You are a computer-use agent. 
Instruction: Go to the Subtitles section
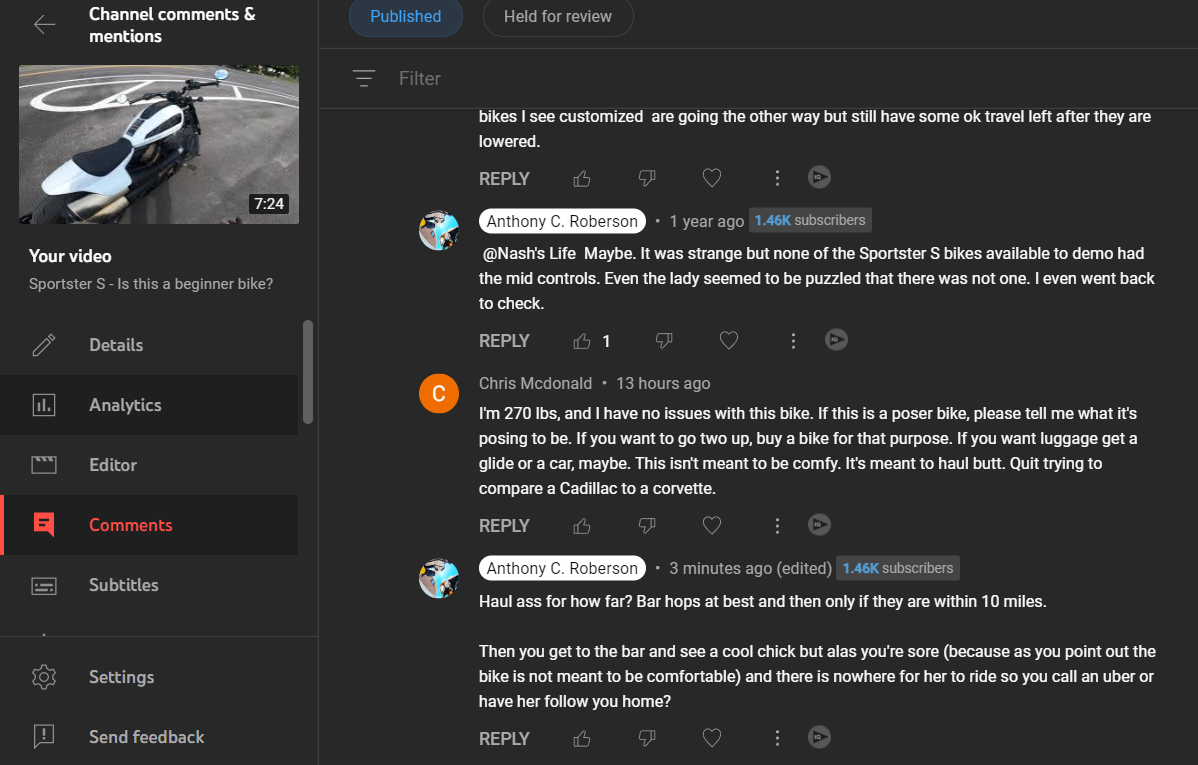(123, 585)
